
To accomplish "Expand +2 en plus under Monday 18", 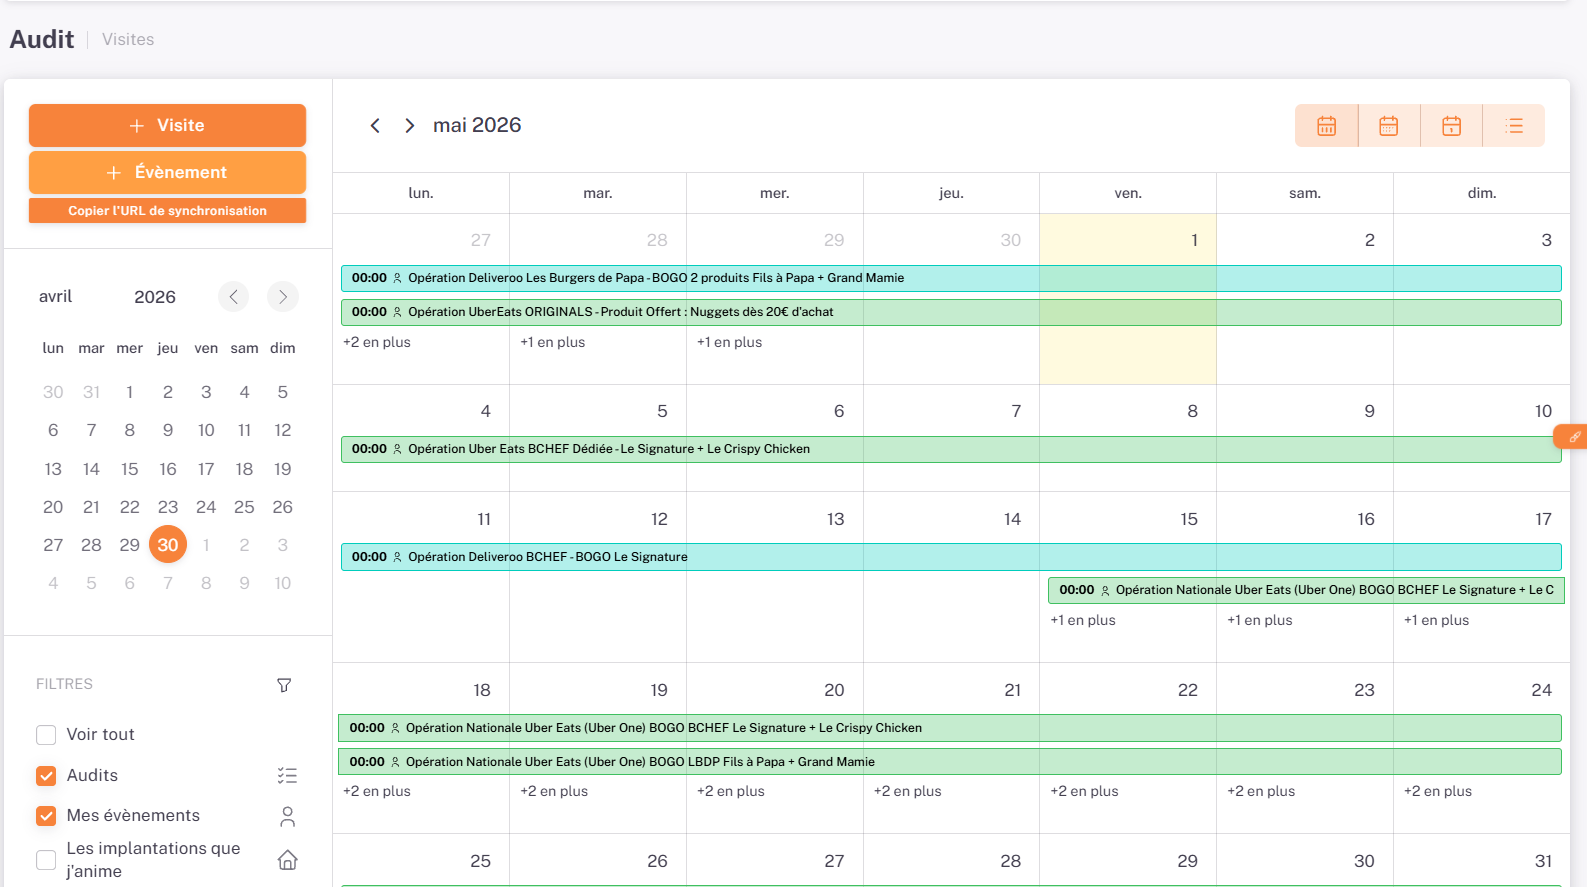I will (x=377, y=791).
